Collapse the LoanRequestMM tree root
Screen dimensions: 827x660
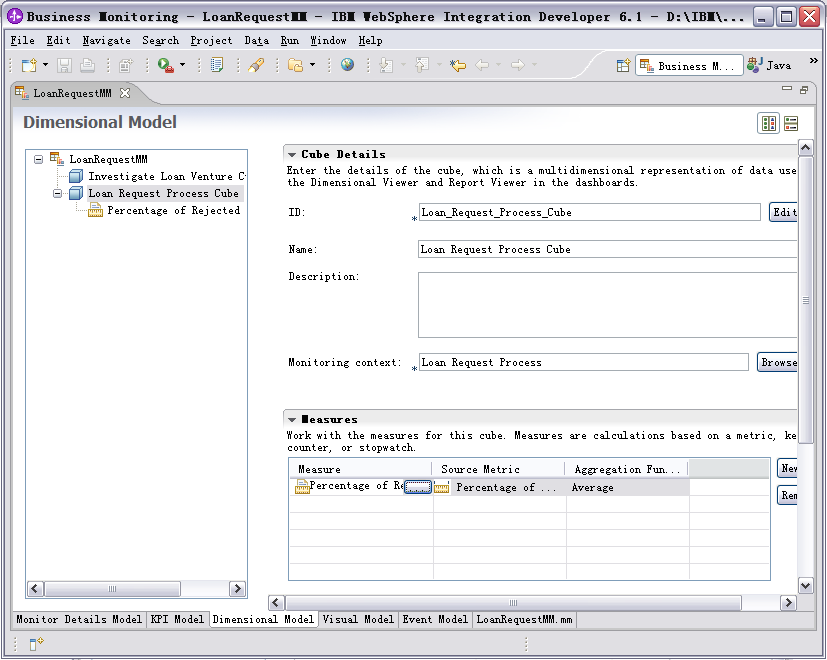coord(39,159)
